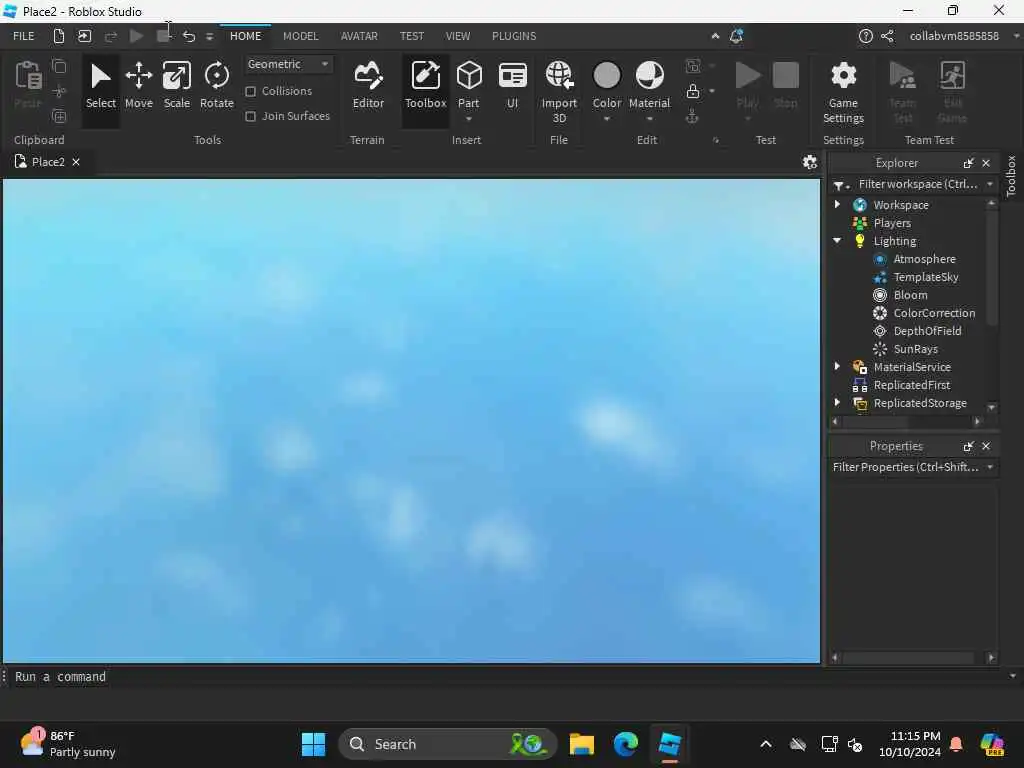The image size is (1024, 768).
Task: Click the Undo arrow in quick access bar
Action: [189, 36]
